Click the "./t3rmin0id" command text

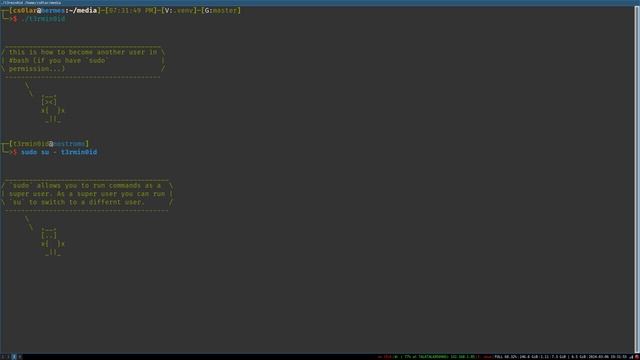tap(43, 19)
